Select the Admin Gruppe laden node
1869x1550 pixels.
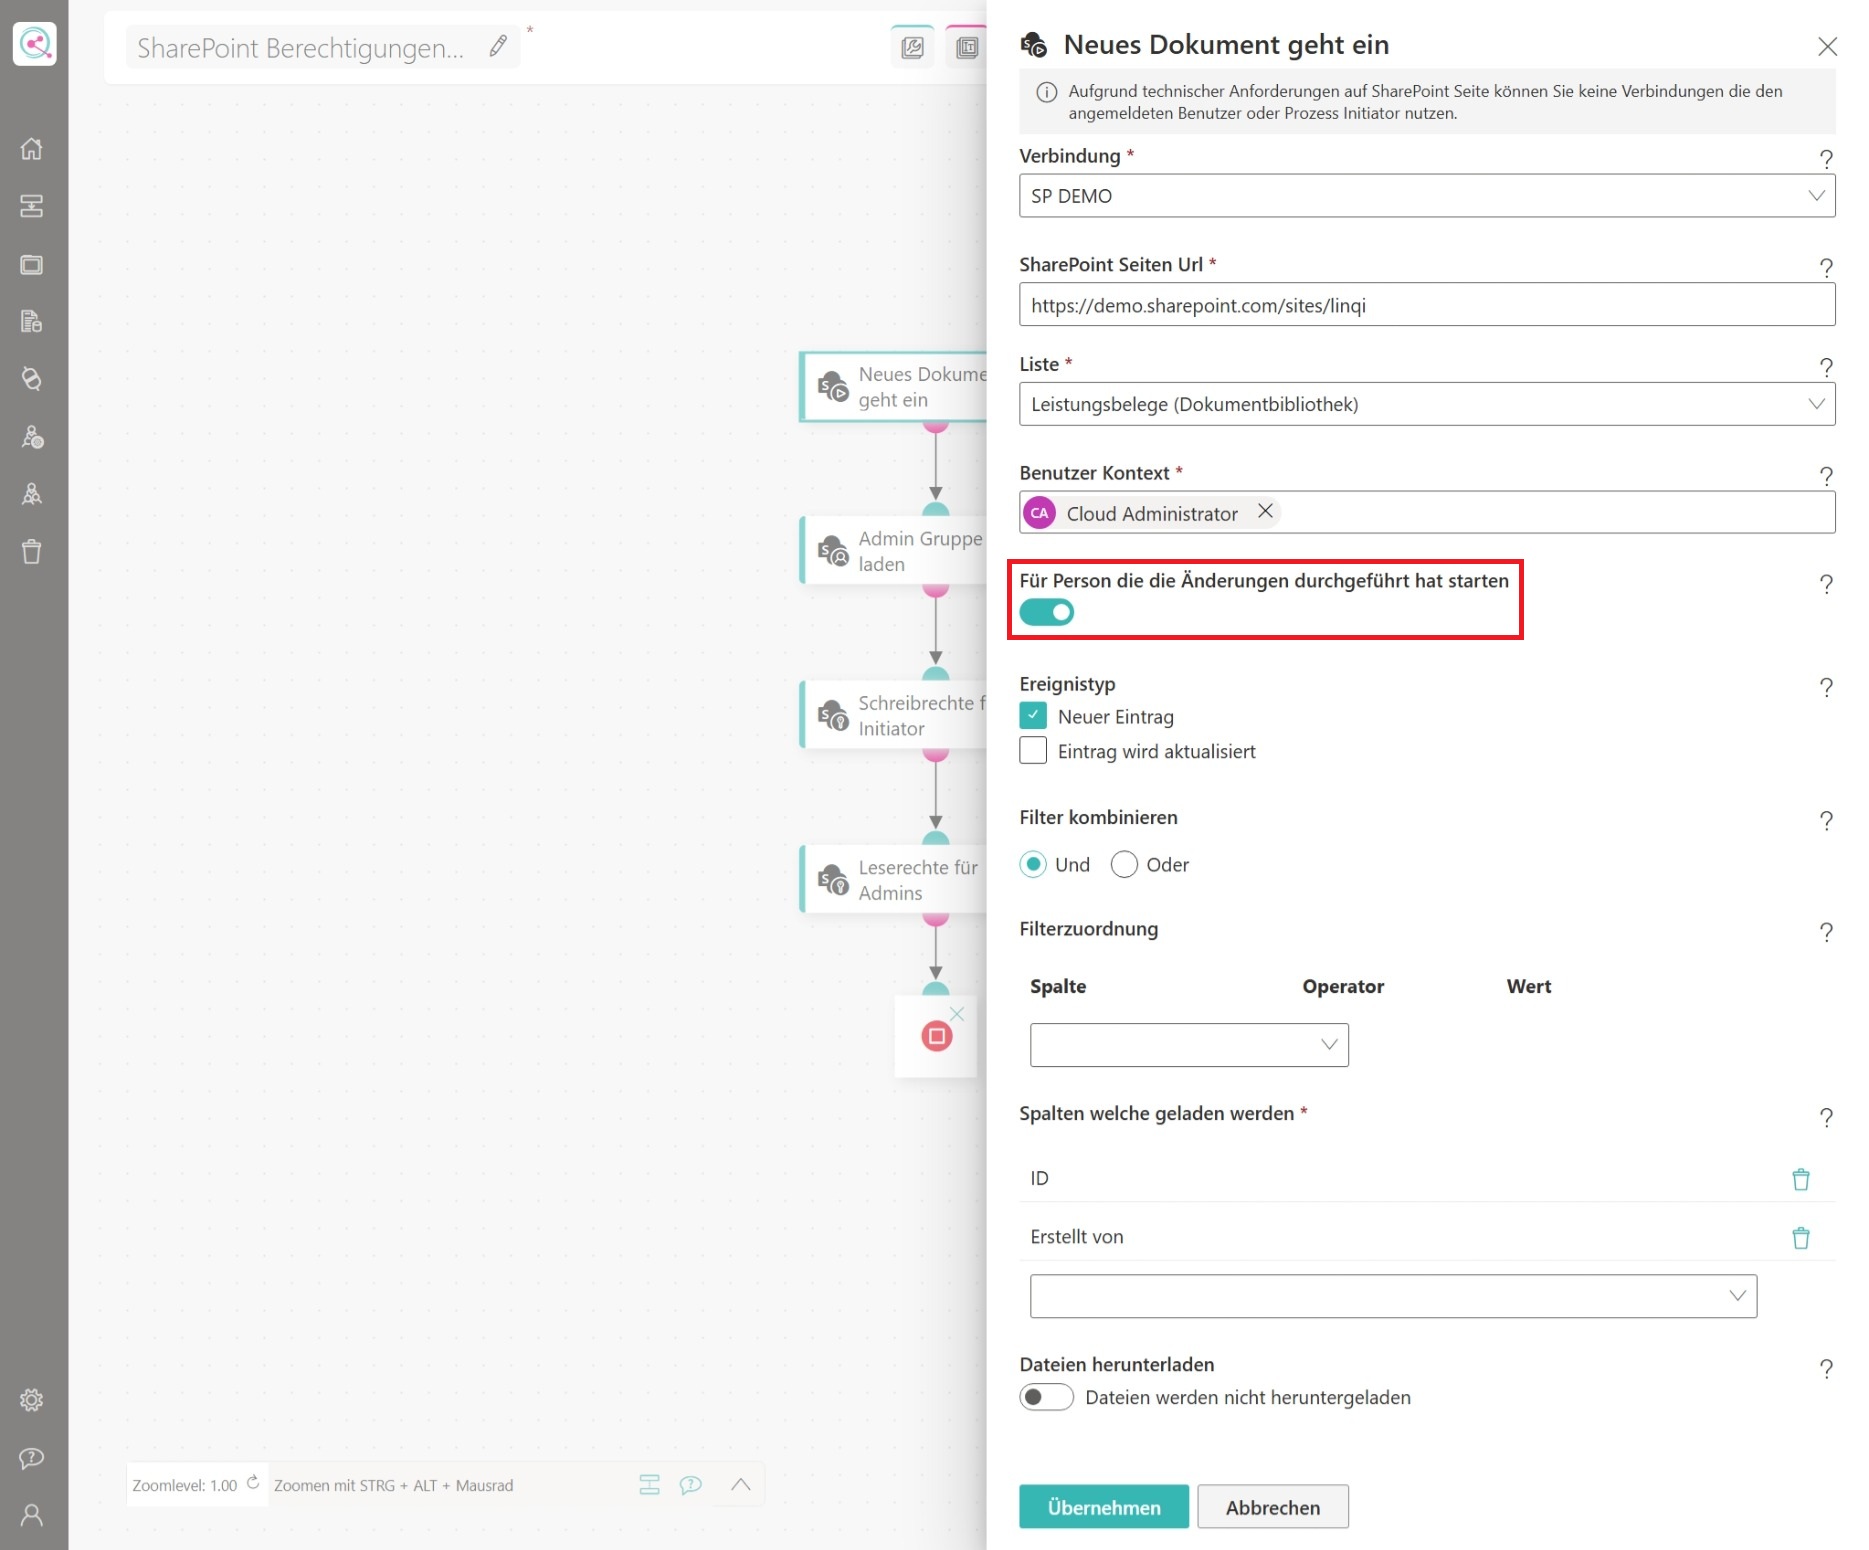coord(894,551)
